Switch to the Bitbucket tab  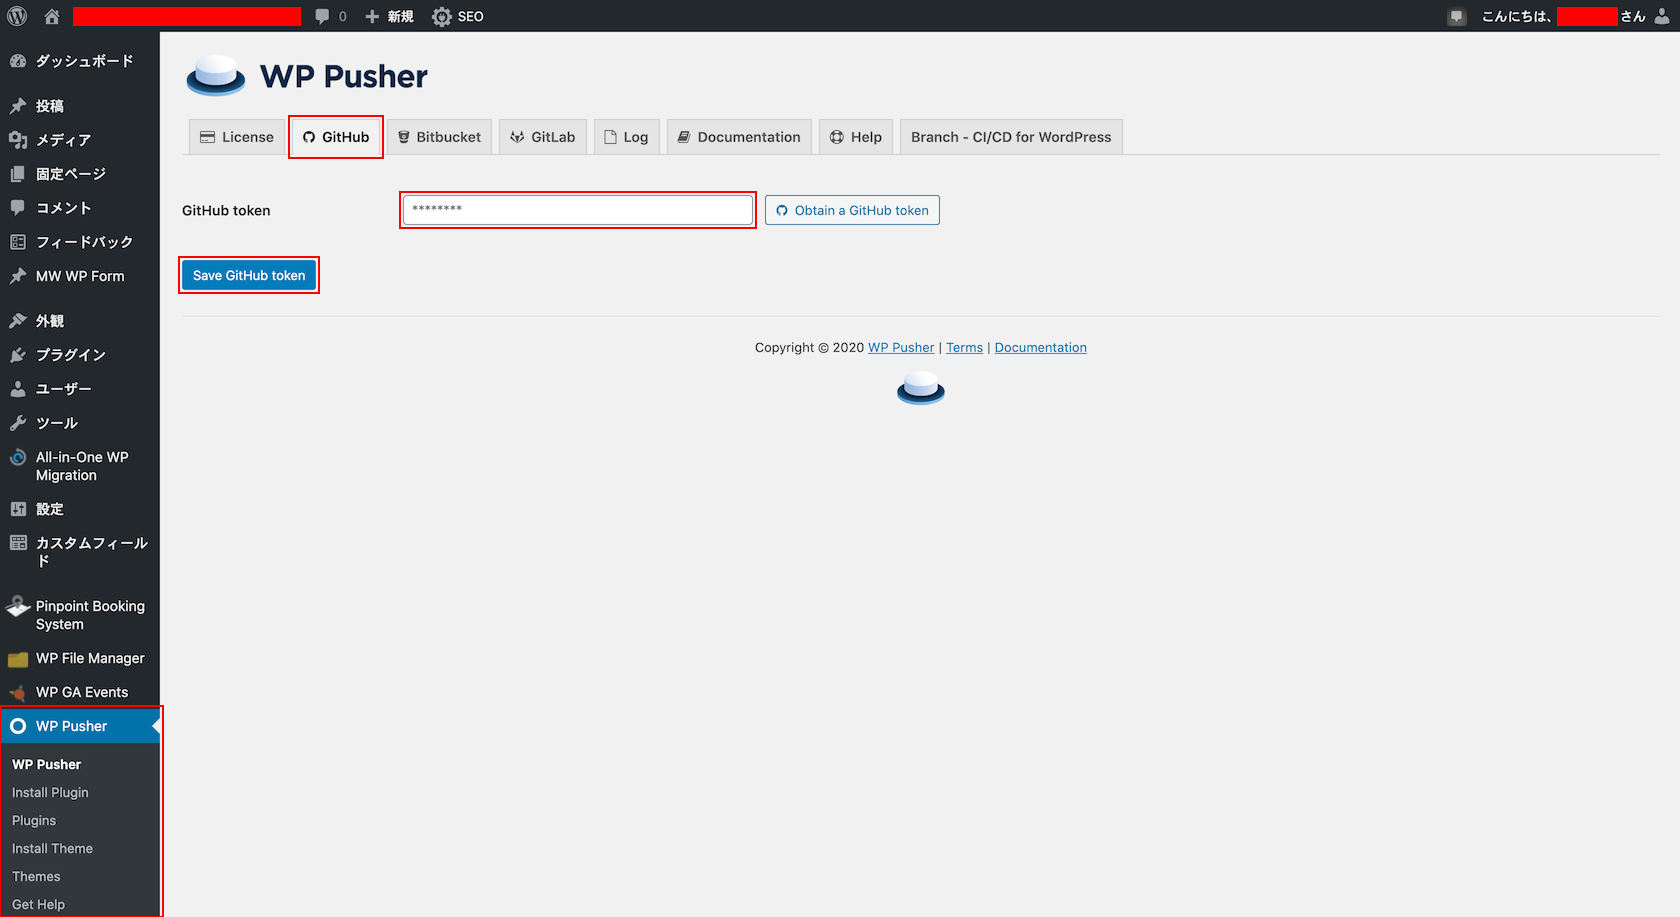pos(439,136)
